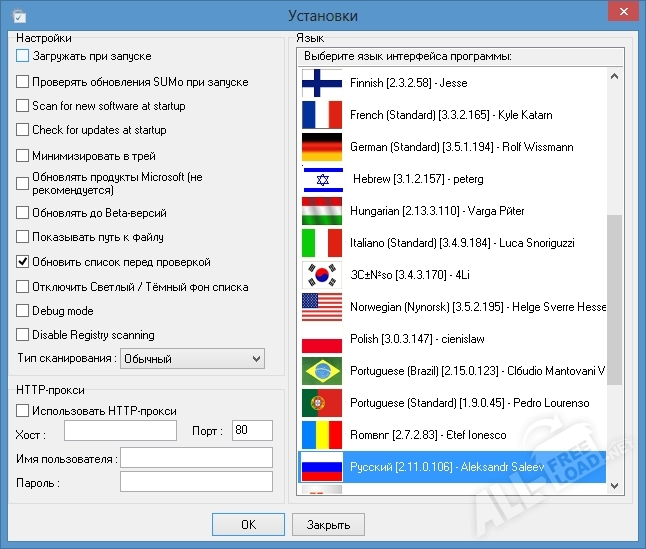Click the Hungarian flag icon
Screen dimensions: 646x549
(x=321, y=211)
